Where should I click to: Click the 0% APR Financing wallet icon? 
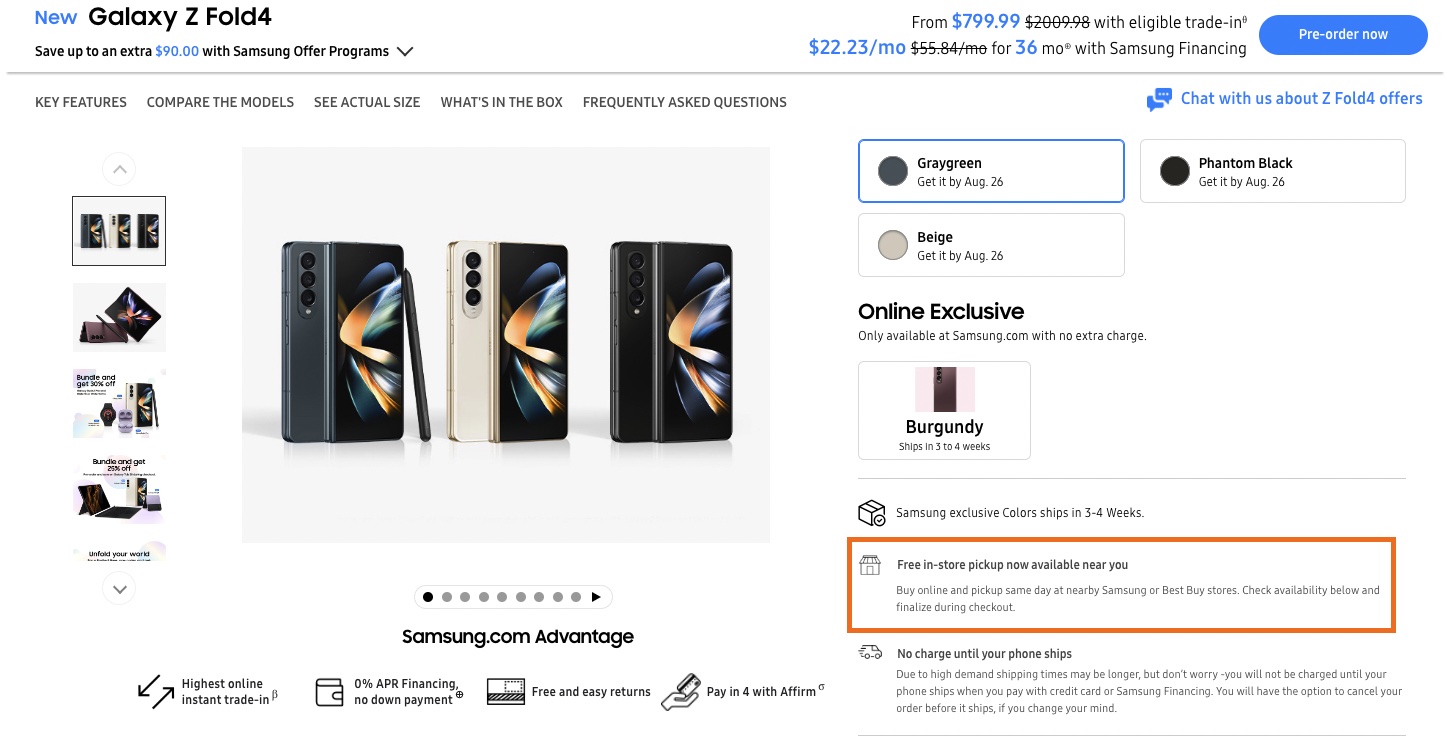coord(329,691)
